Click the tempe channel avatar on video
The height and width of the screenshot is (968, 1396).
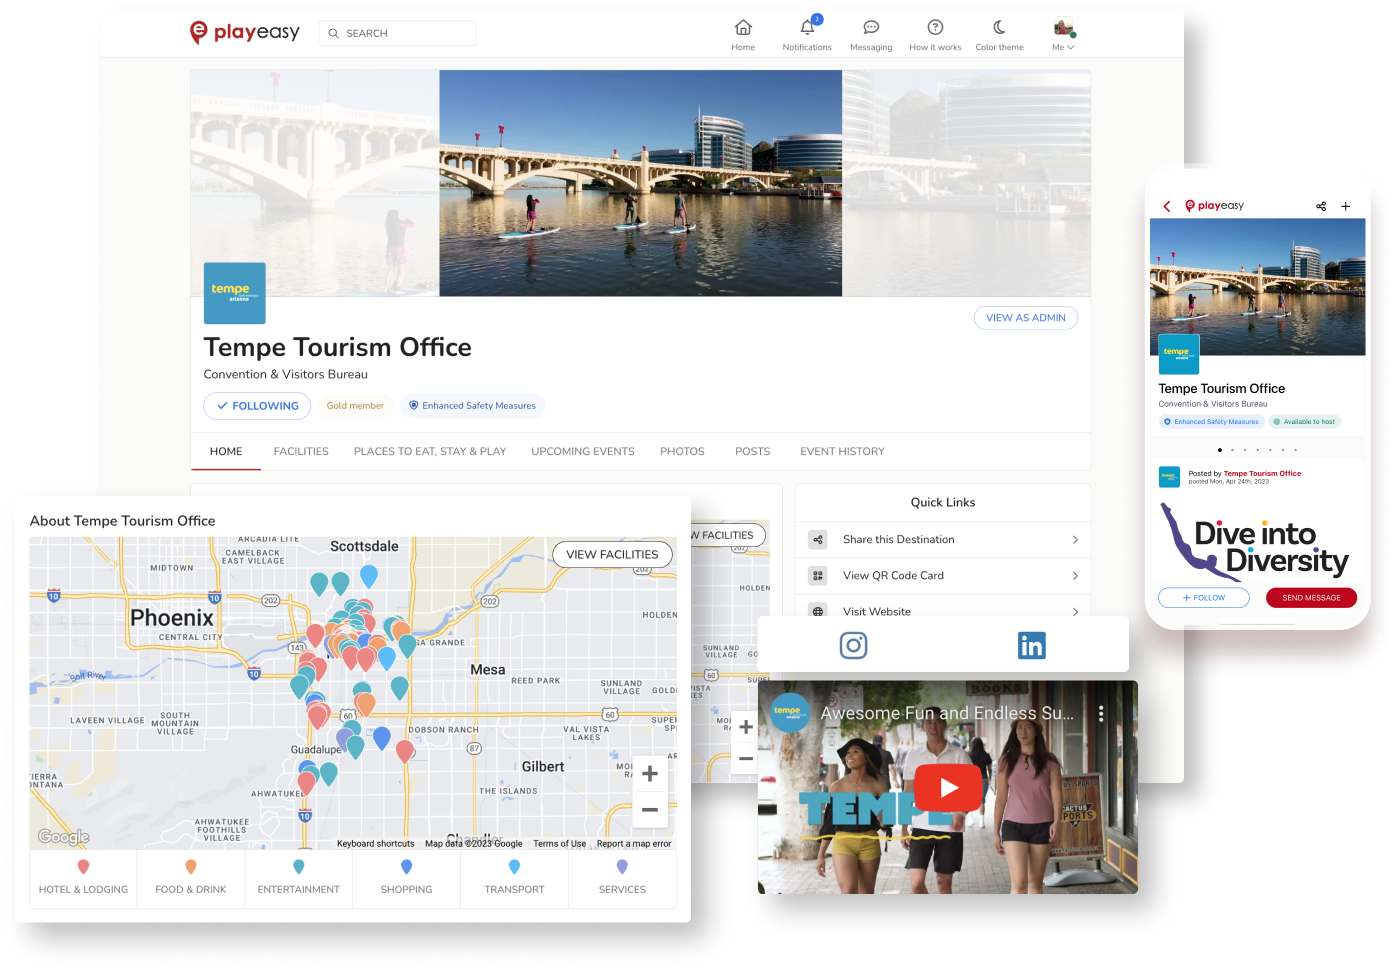click(790, 713)
